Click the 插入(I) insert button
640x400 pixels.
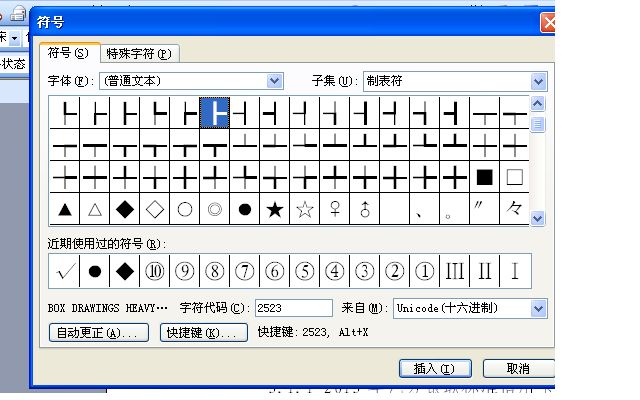[x=435, y=369]
